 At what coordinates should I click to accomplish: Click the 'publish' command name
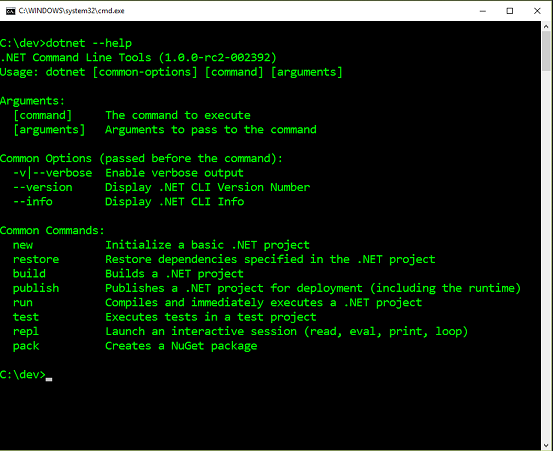pos(36,288)
